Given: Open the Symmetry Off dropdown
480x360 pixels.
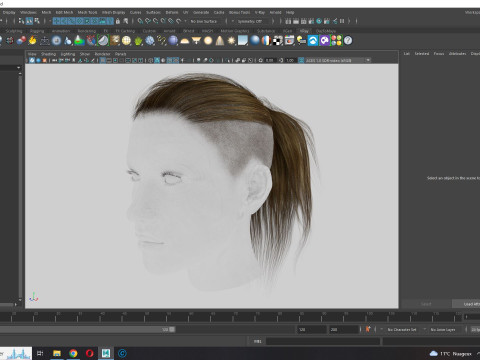Looking at the screenshot, I should point(252,21).
